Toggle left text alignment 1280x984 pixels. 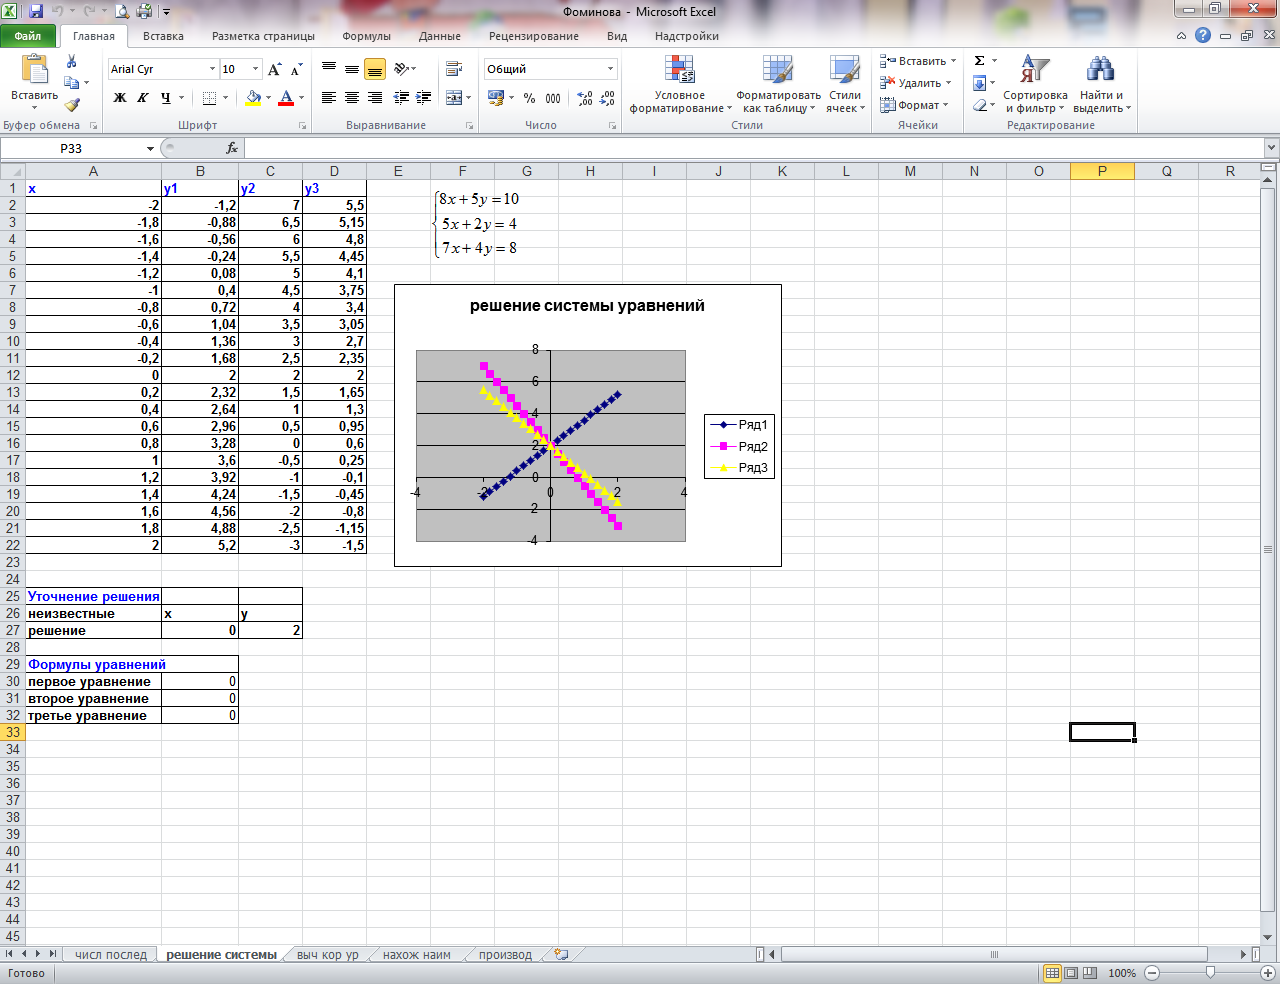329,98
